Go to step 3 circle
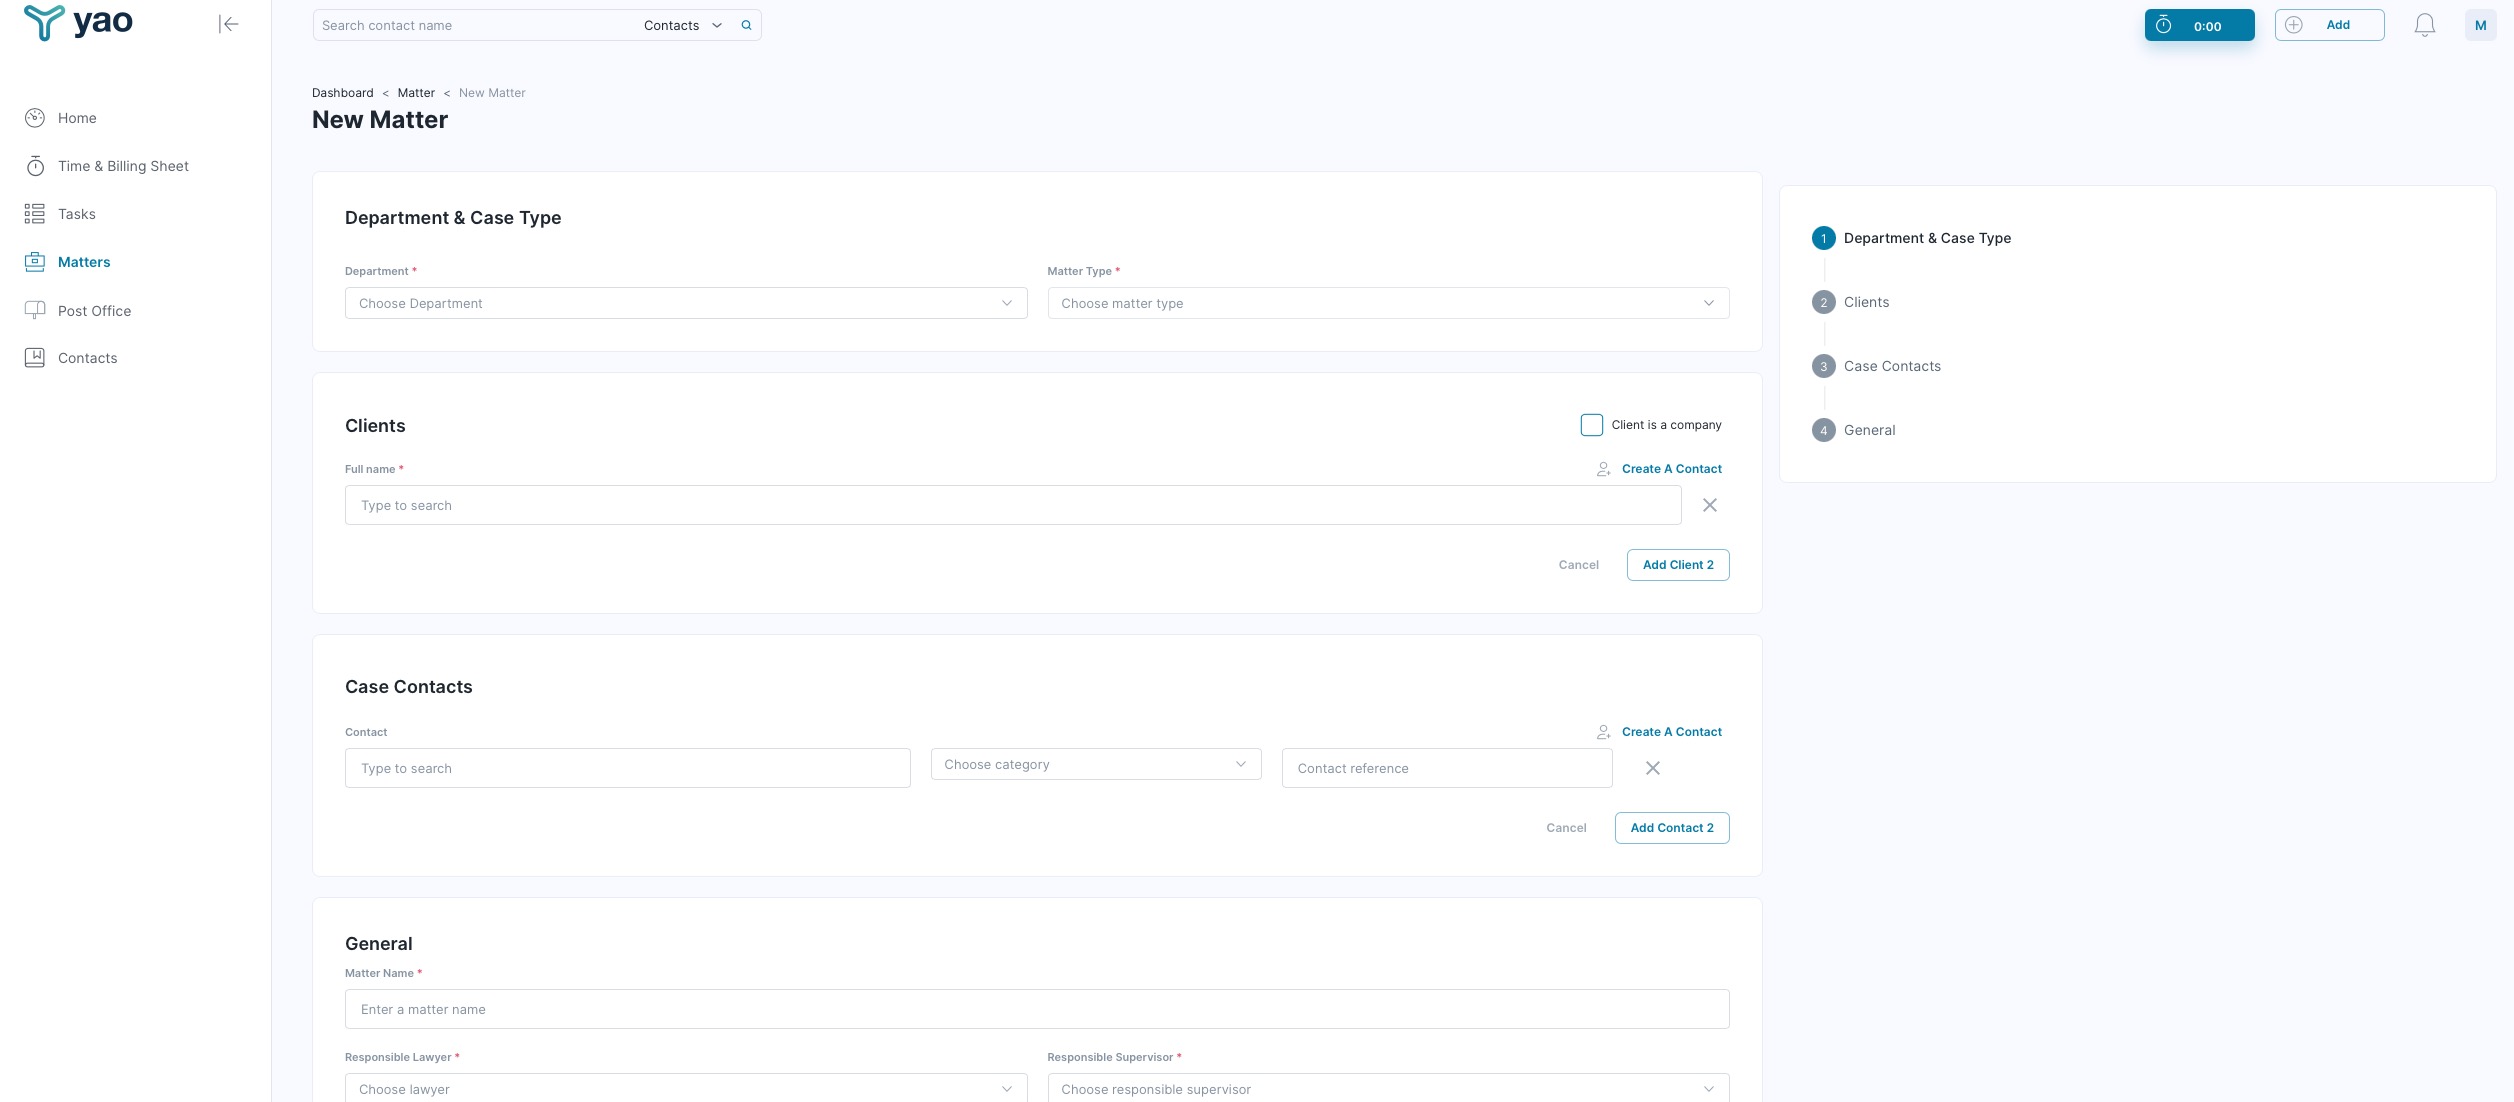The image size is (2514, 1102). click(1824, 366)
